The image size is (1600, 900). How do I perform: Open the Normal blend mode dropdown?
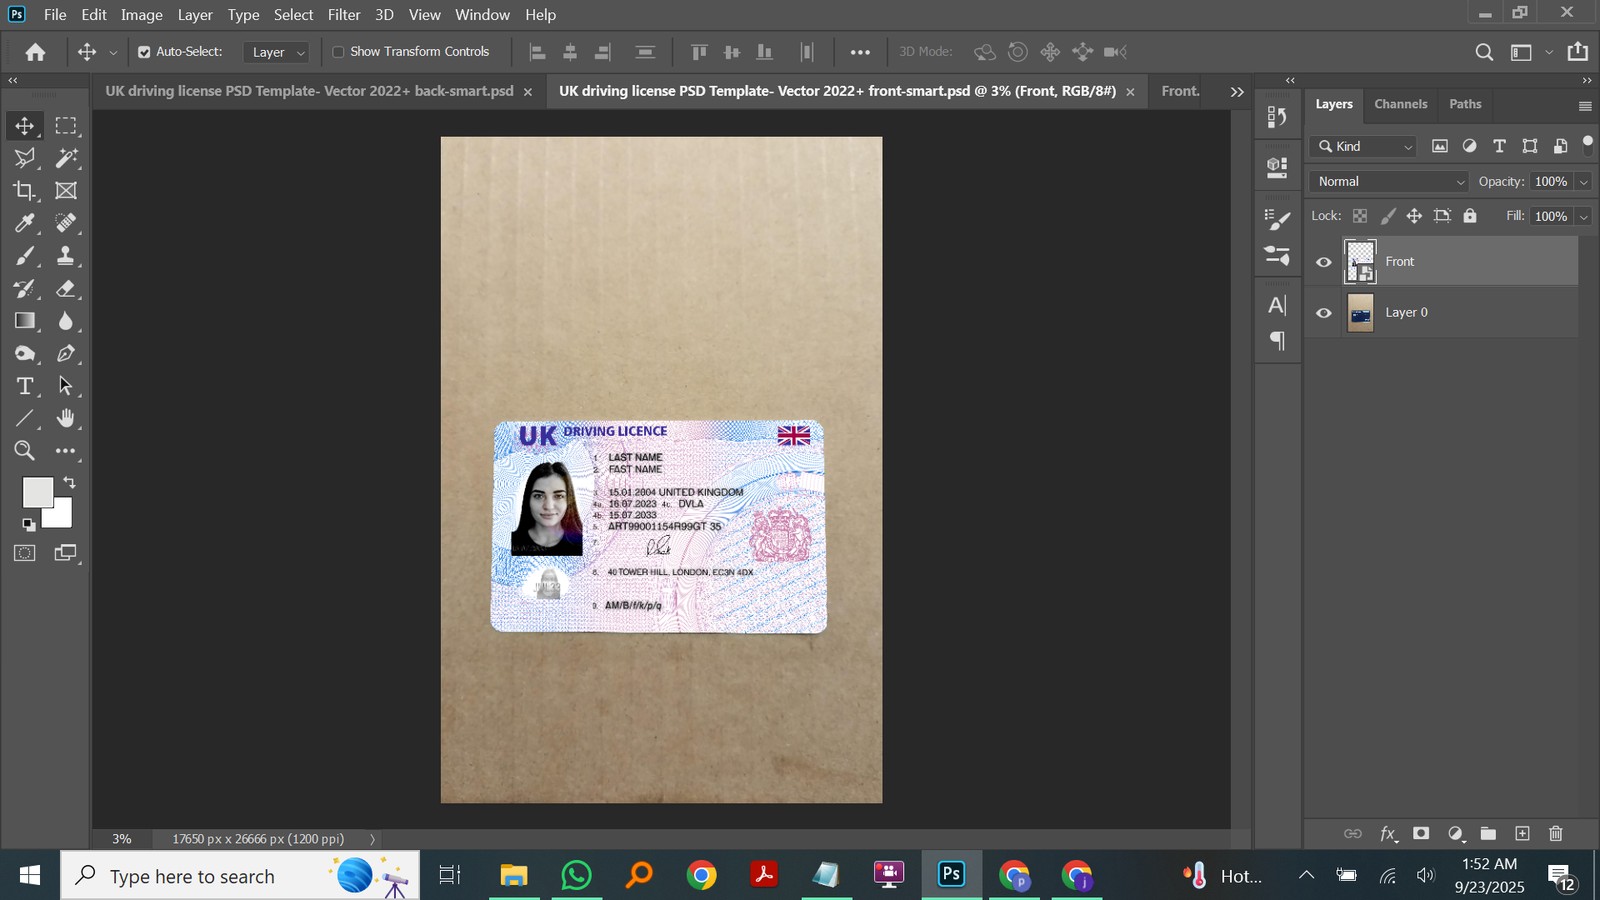coord(1389,181)
